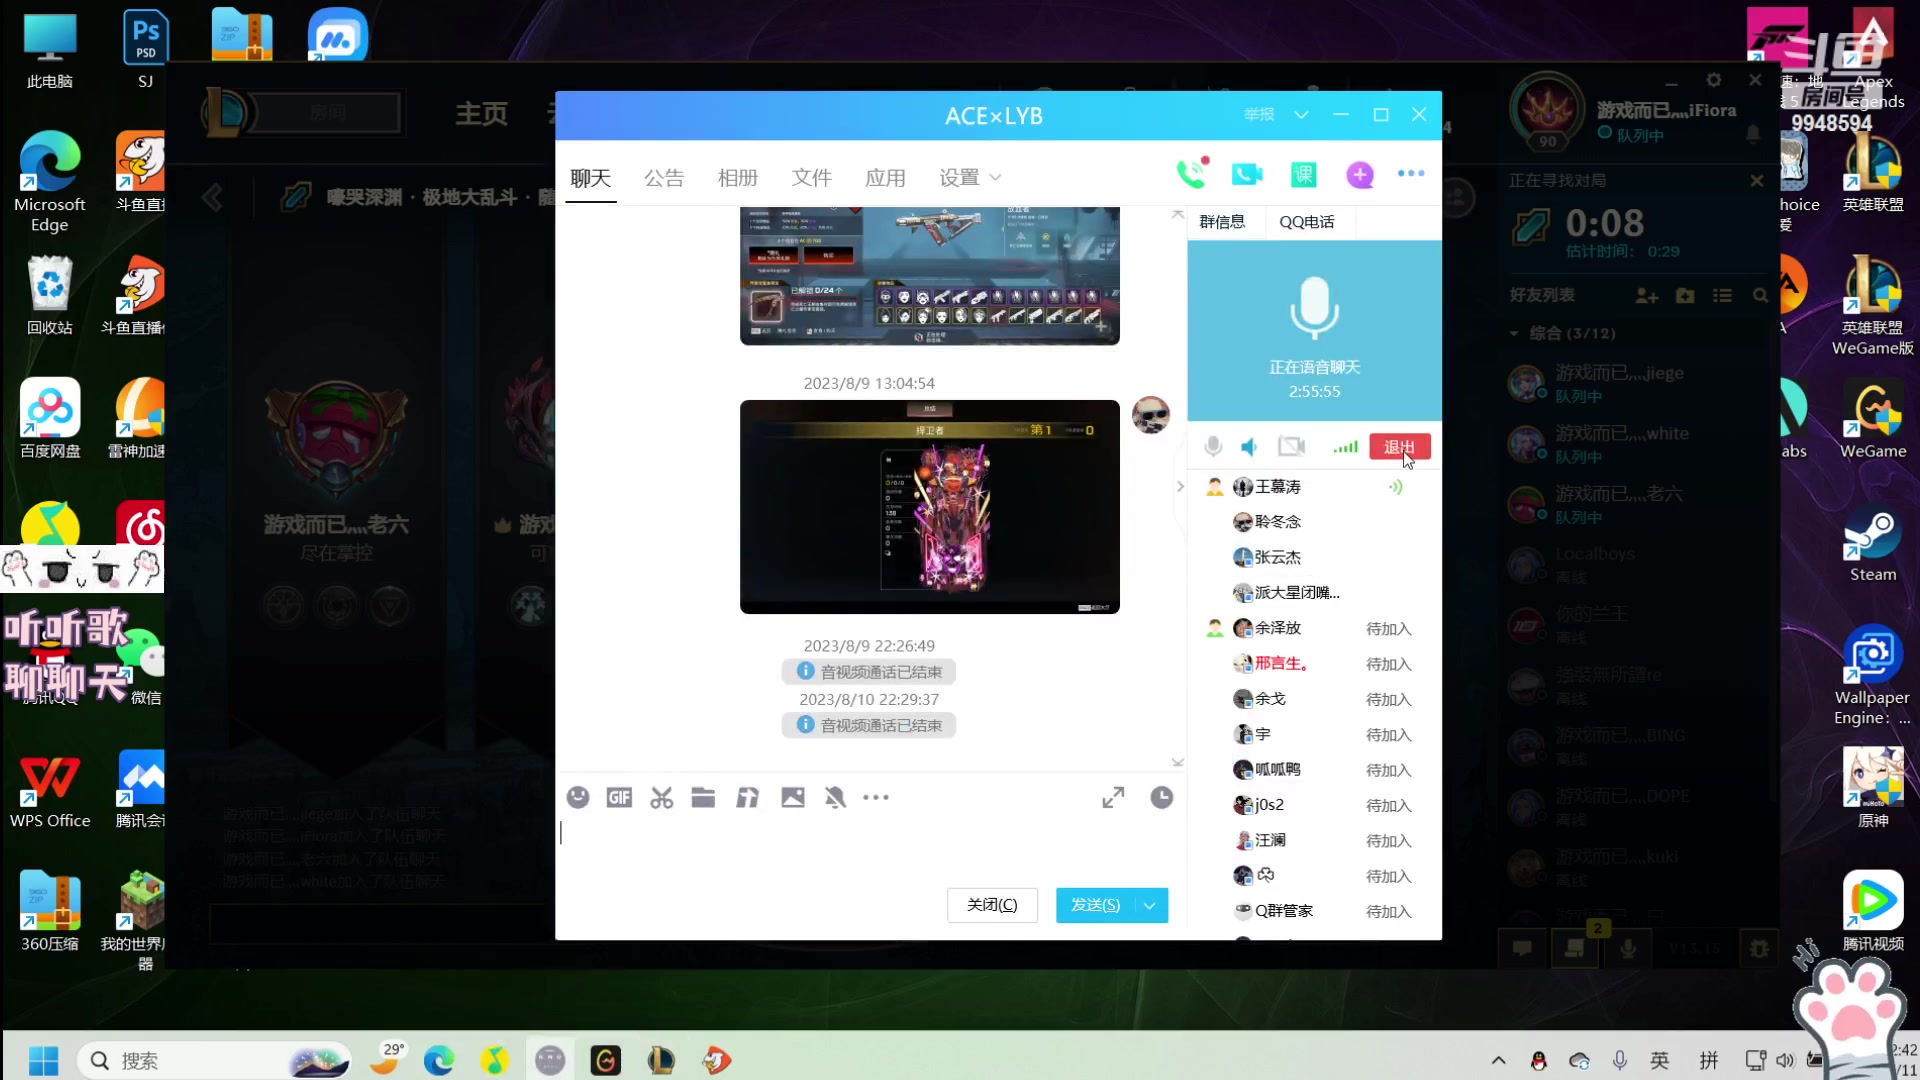Click the QQ taskbar icon in system tray
1920x1080 pixels.
click(1539, 1059)
